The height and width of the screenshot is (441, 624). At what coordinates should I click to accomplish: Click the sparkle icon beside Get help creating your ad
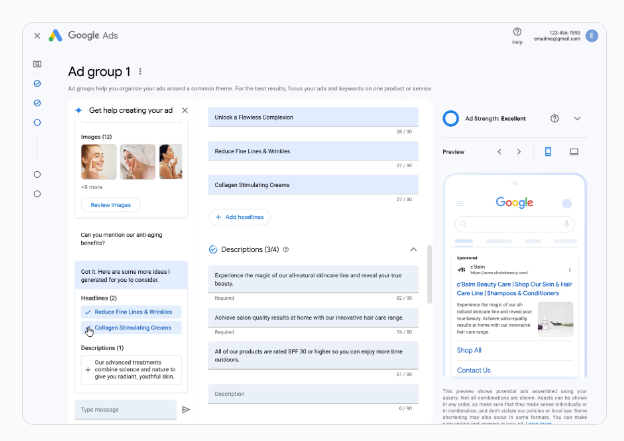pos(79,110)
